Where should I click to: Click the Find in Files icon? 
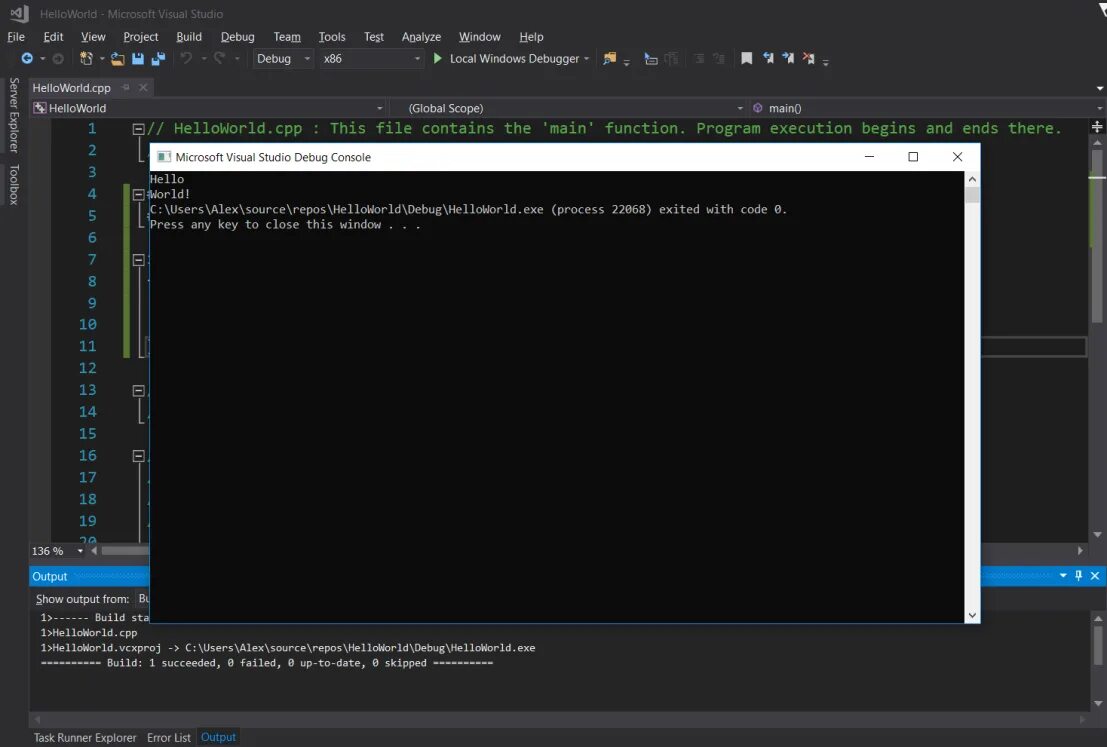pos(609,59)
